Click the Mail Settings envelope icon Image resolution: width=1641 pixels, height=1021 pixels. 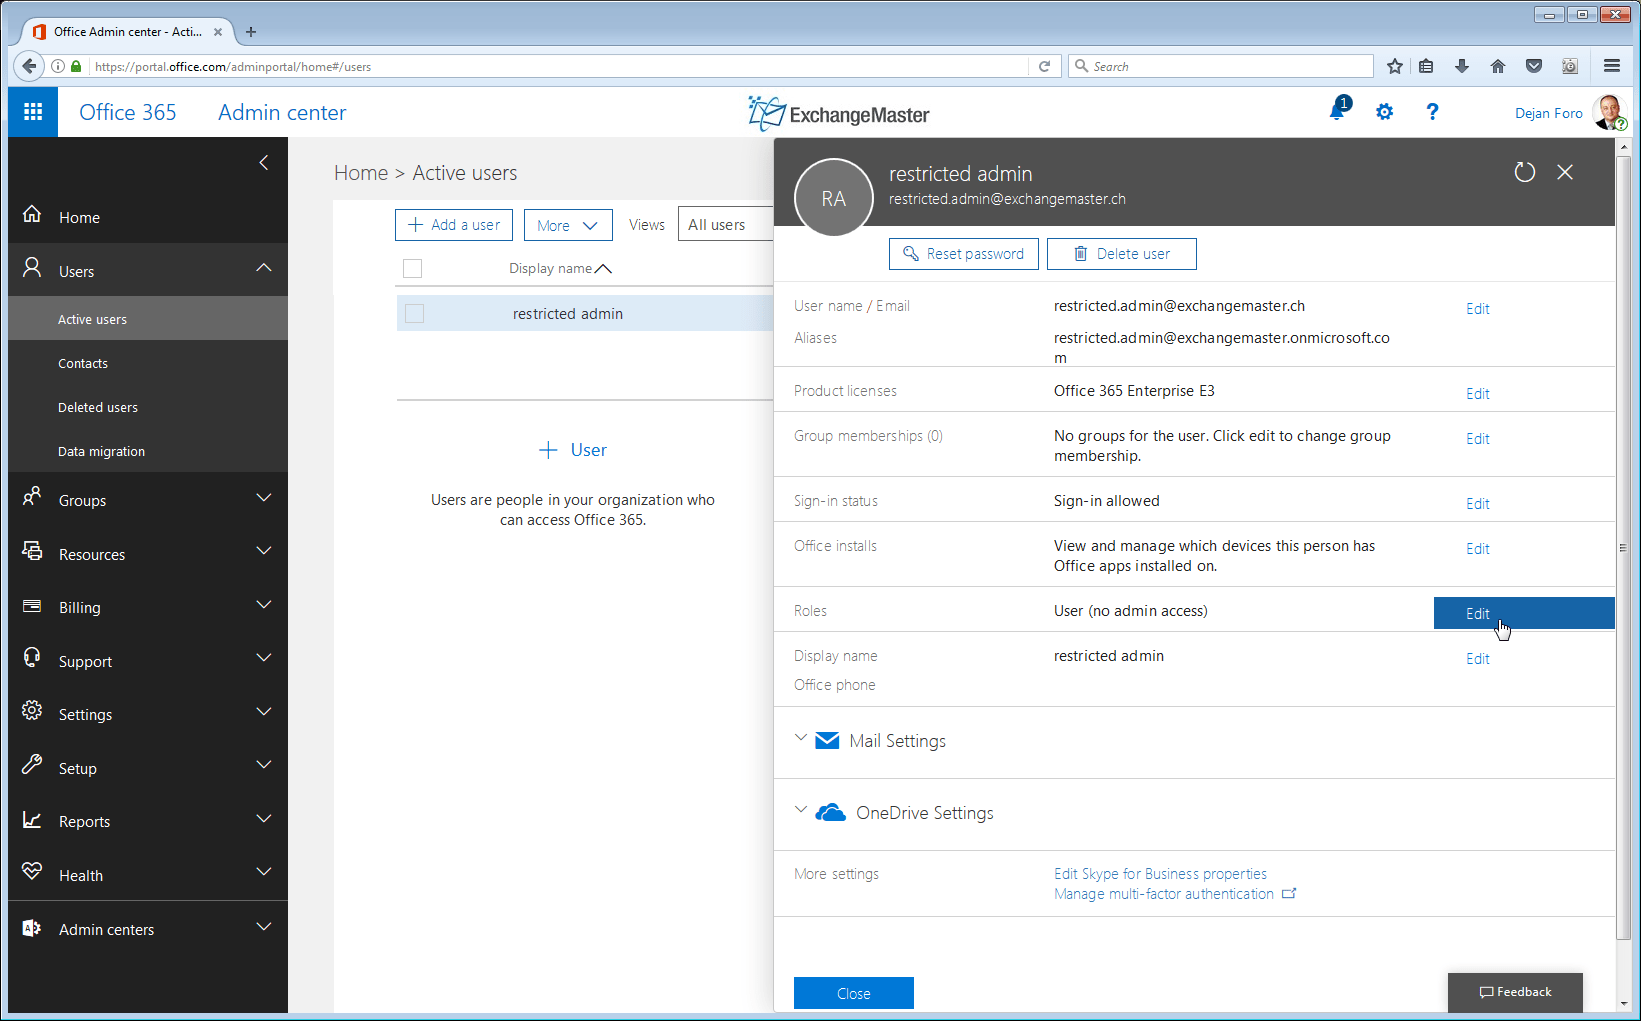tap(827, 741)
